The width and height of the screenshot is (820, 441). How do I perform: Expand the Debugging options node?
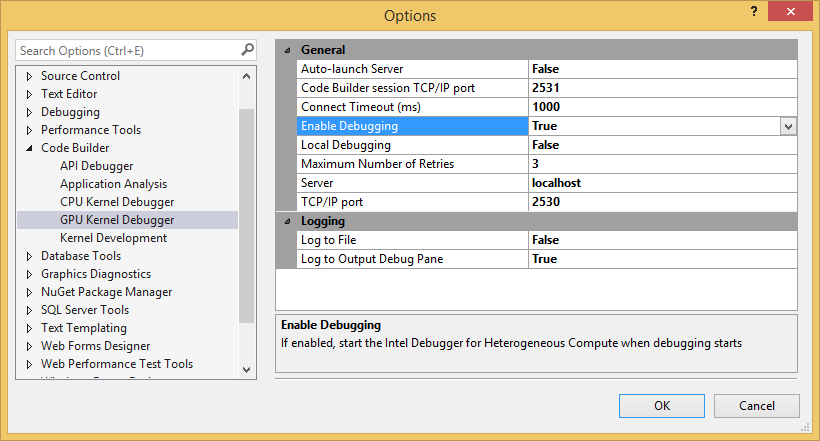point(29,112)
